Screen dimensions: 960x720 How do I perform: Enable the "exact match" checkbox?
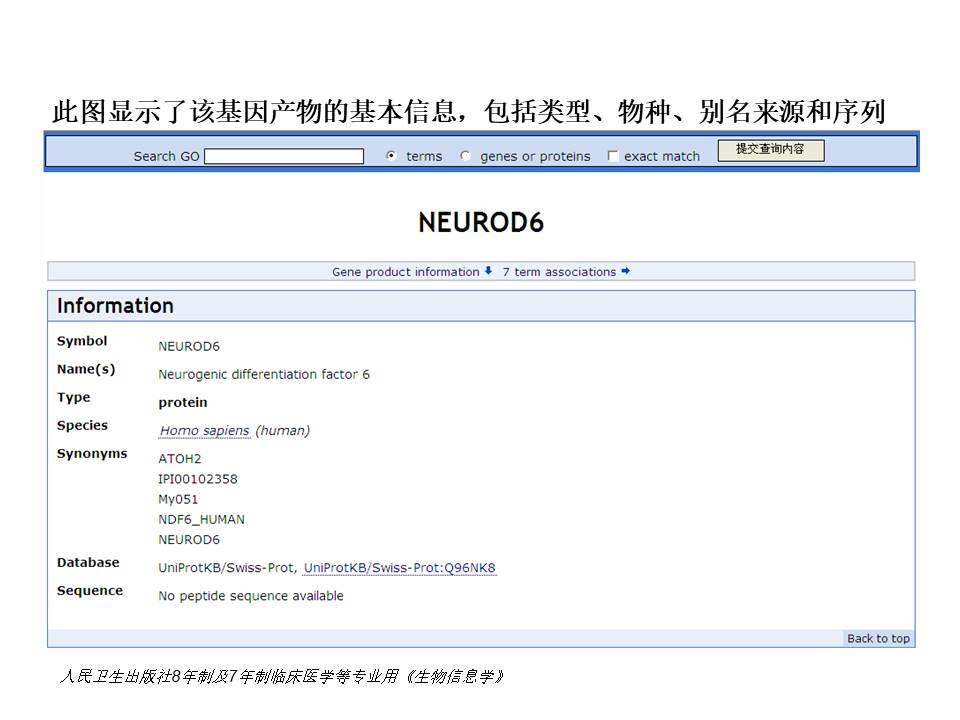pos(613,156)
